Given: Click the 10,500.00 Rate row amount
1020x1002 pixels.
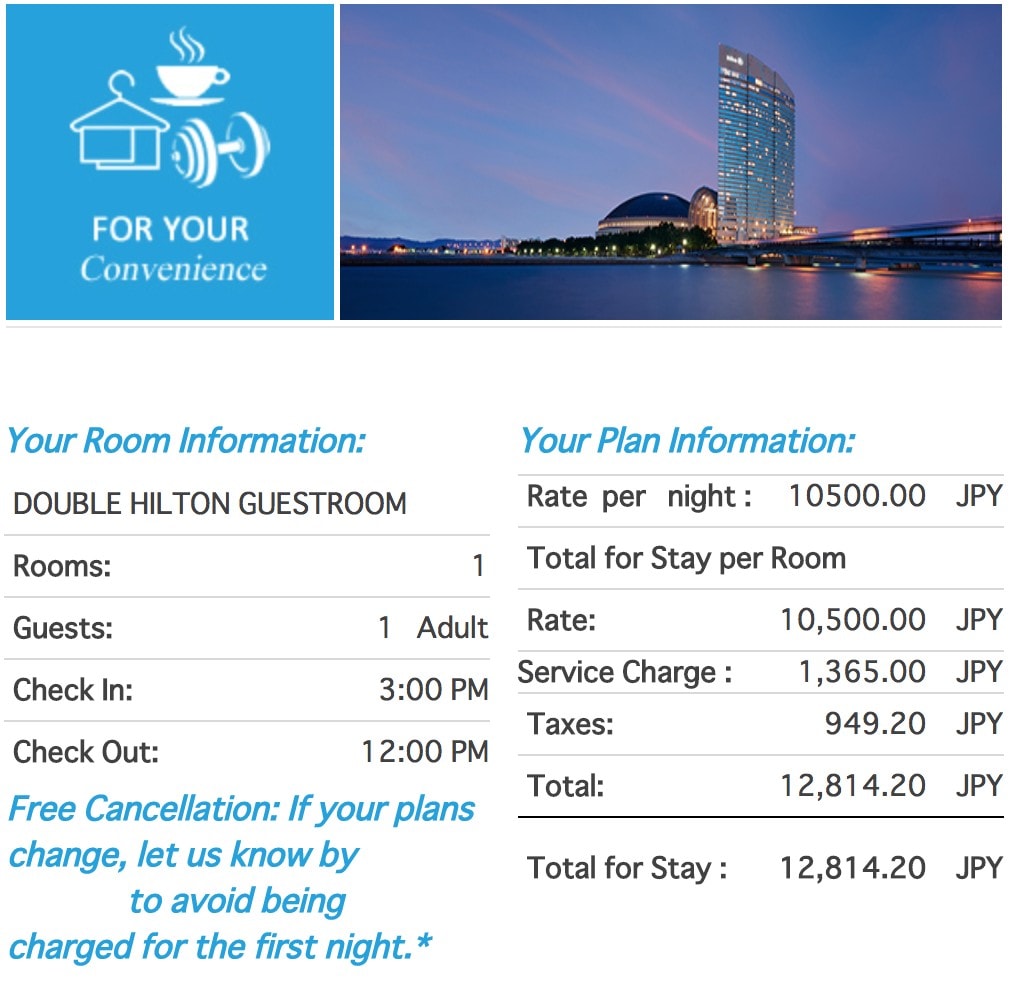Looking at the screenshot, I should pyautogui.click(x=853, y=619).
